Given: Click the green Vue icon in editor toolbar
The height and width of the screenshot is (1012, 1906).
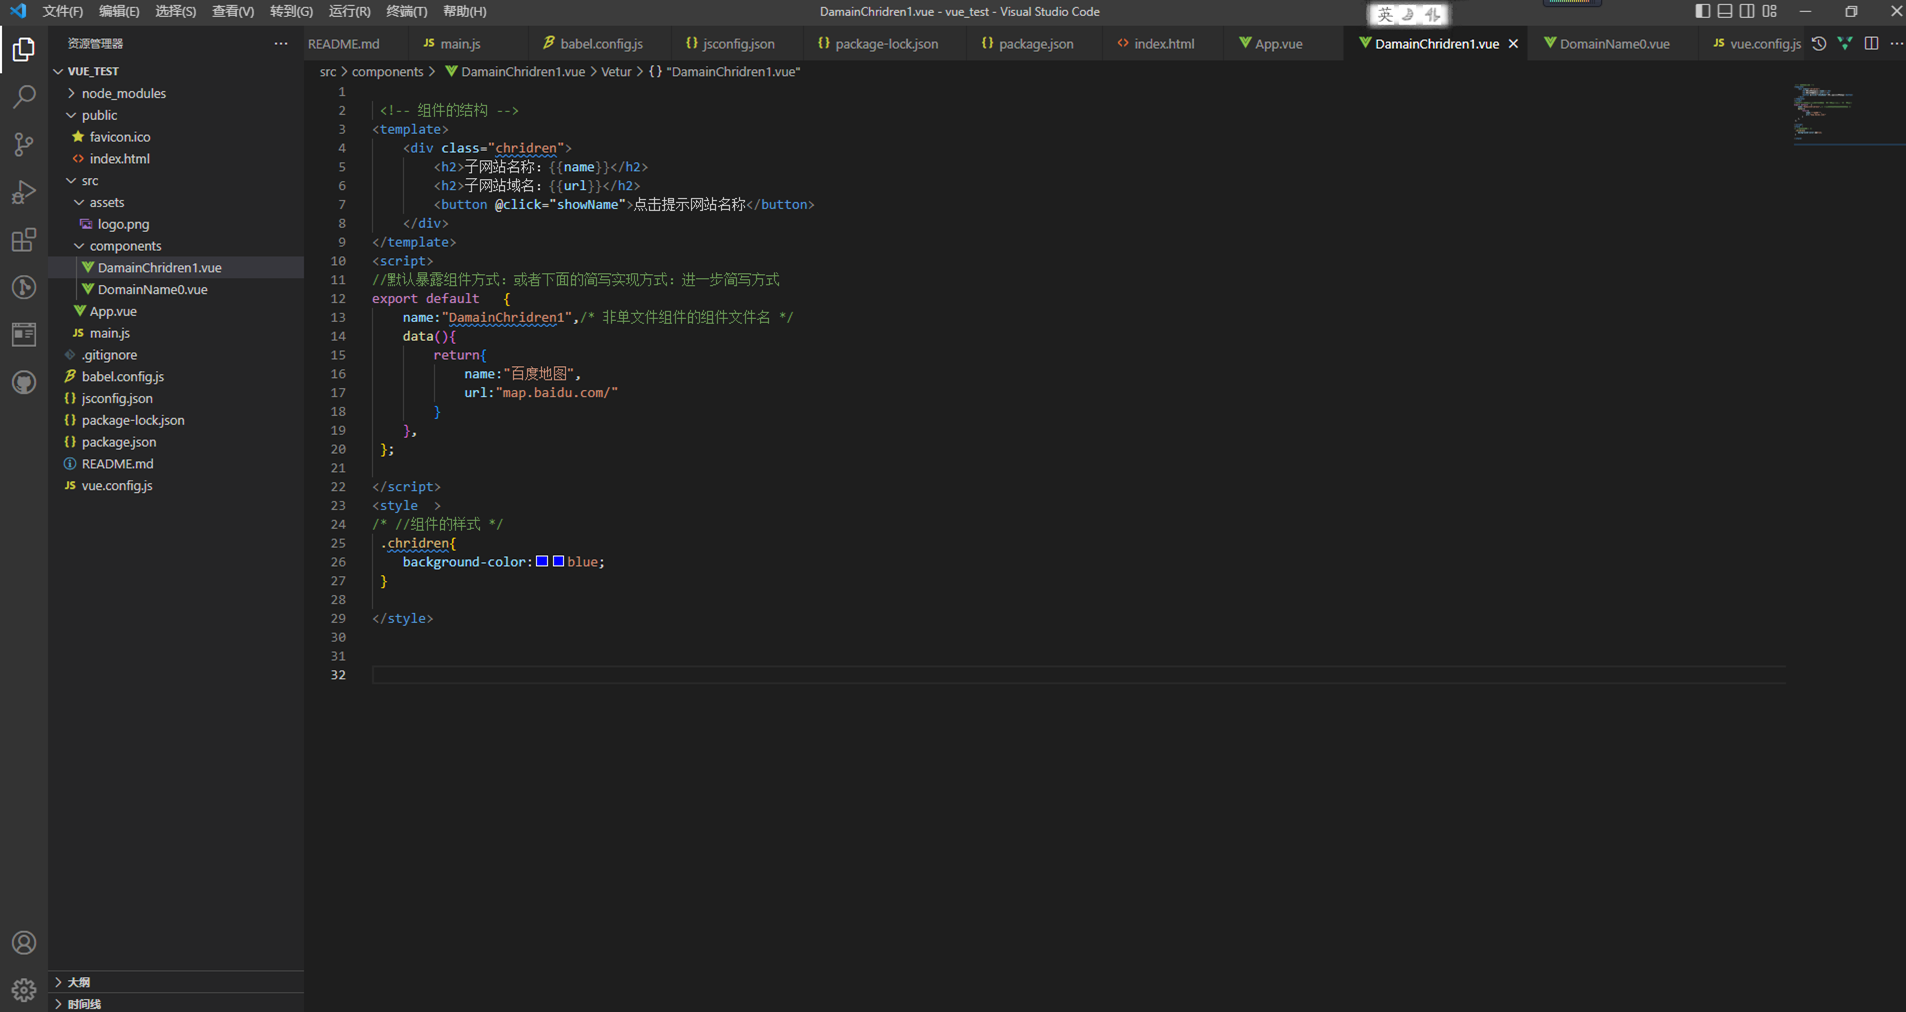Looking at the screenshot, I should [1845, 43].
